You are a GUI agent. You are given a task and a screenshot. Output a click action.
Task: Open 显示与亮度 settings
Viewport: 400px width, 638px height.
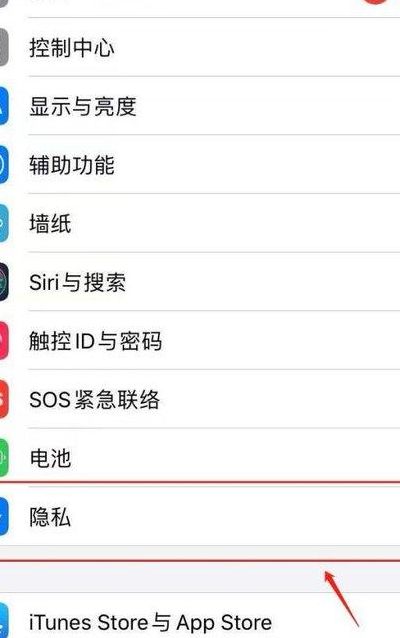[200, 106]
